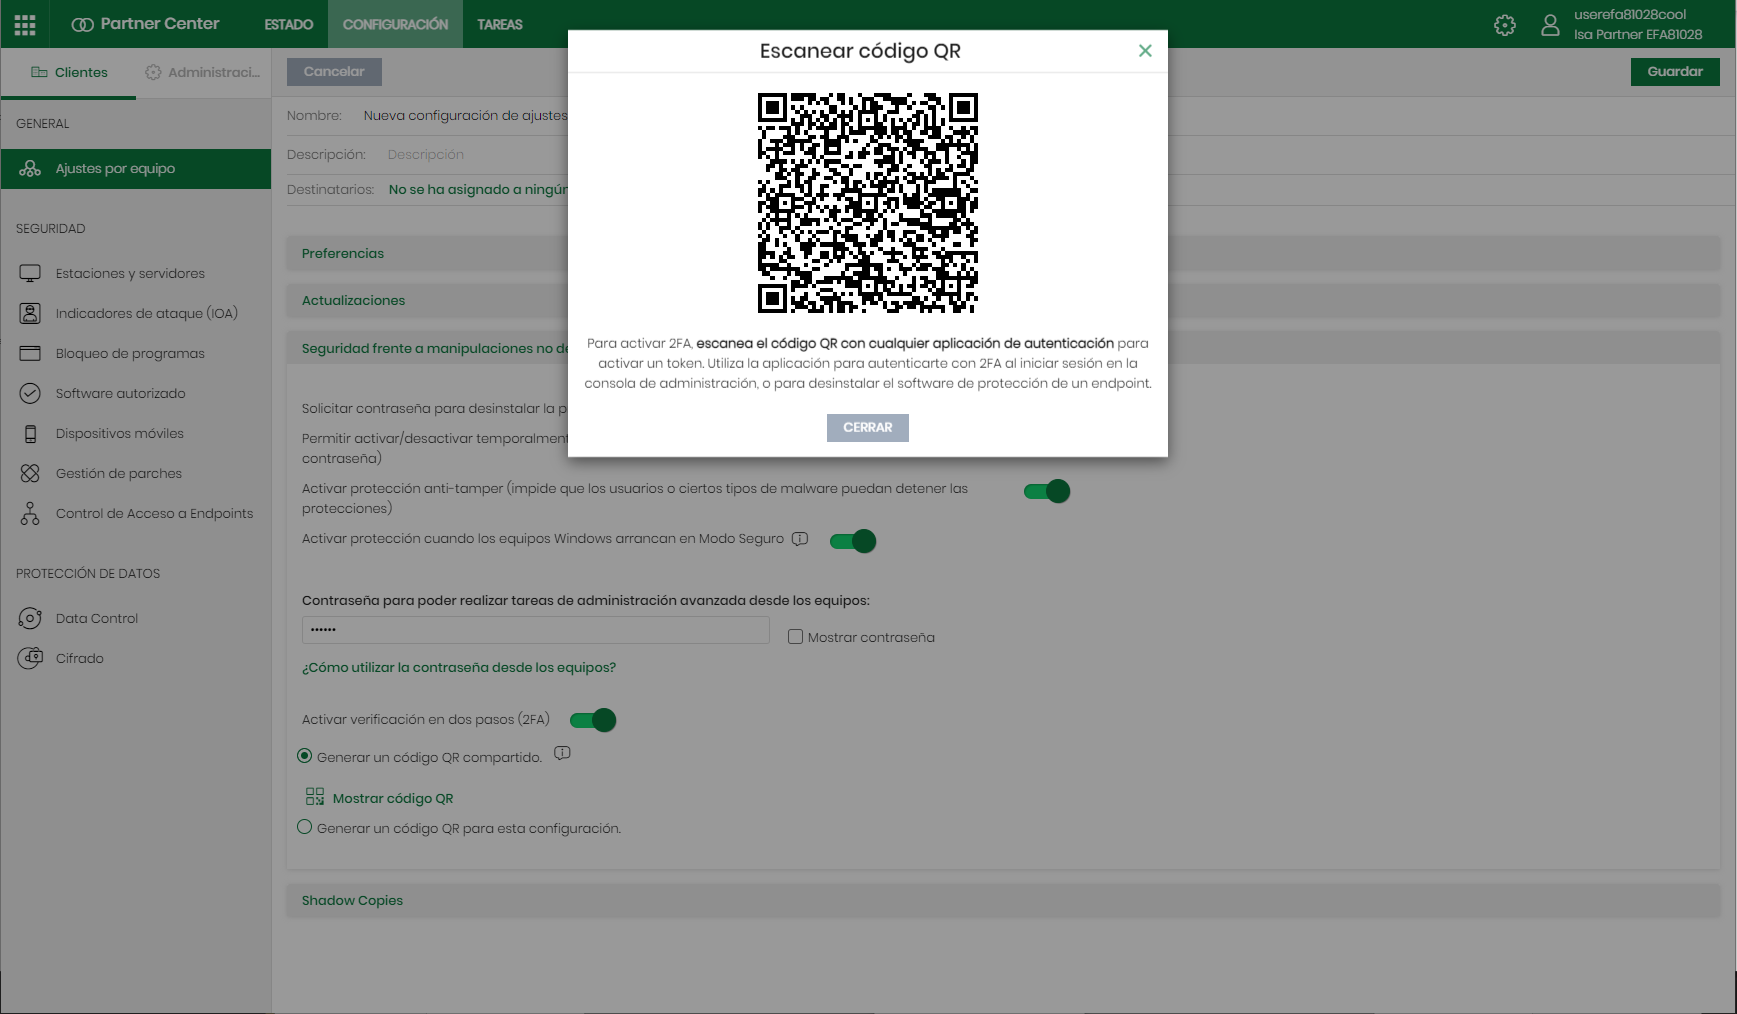Viewport: 1737px width, 1014px height.
Task: Click the Cancelar button
Action: (334, 72)
